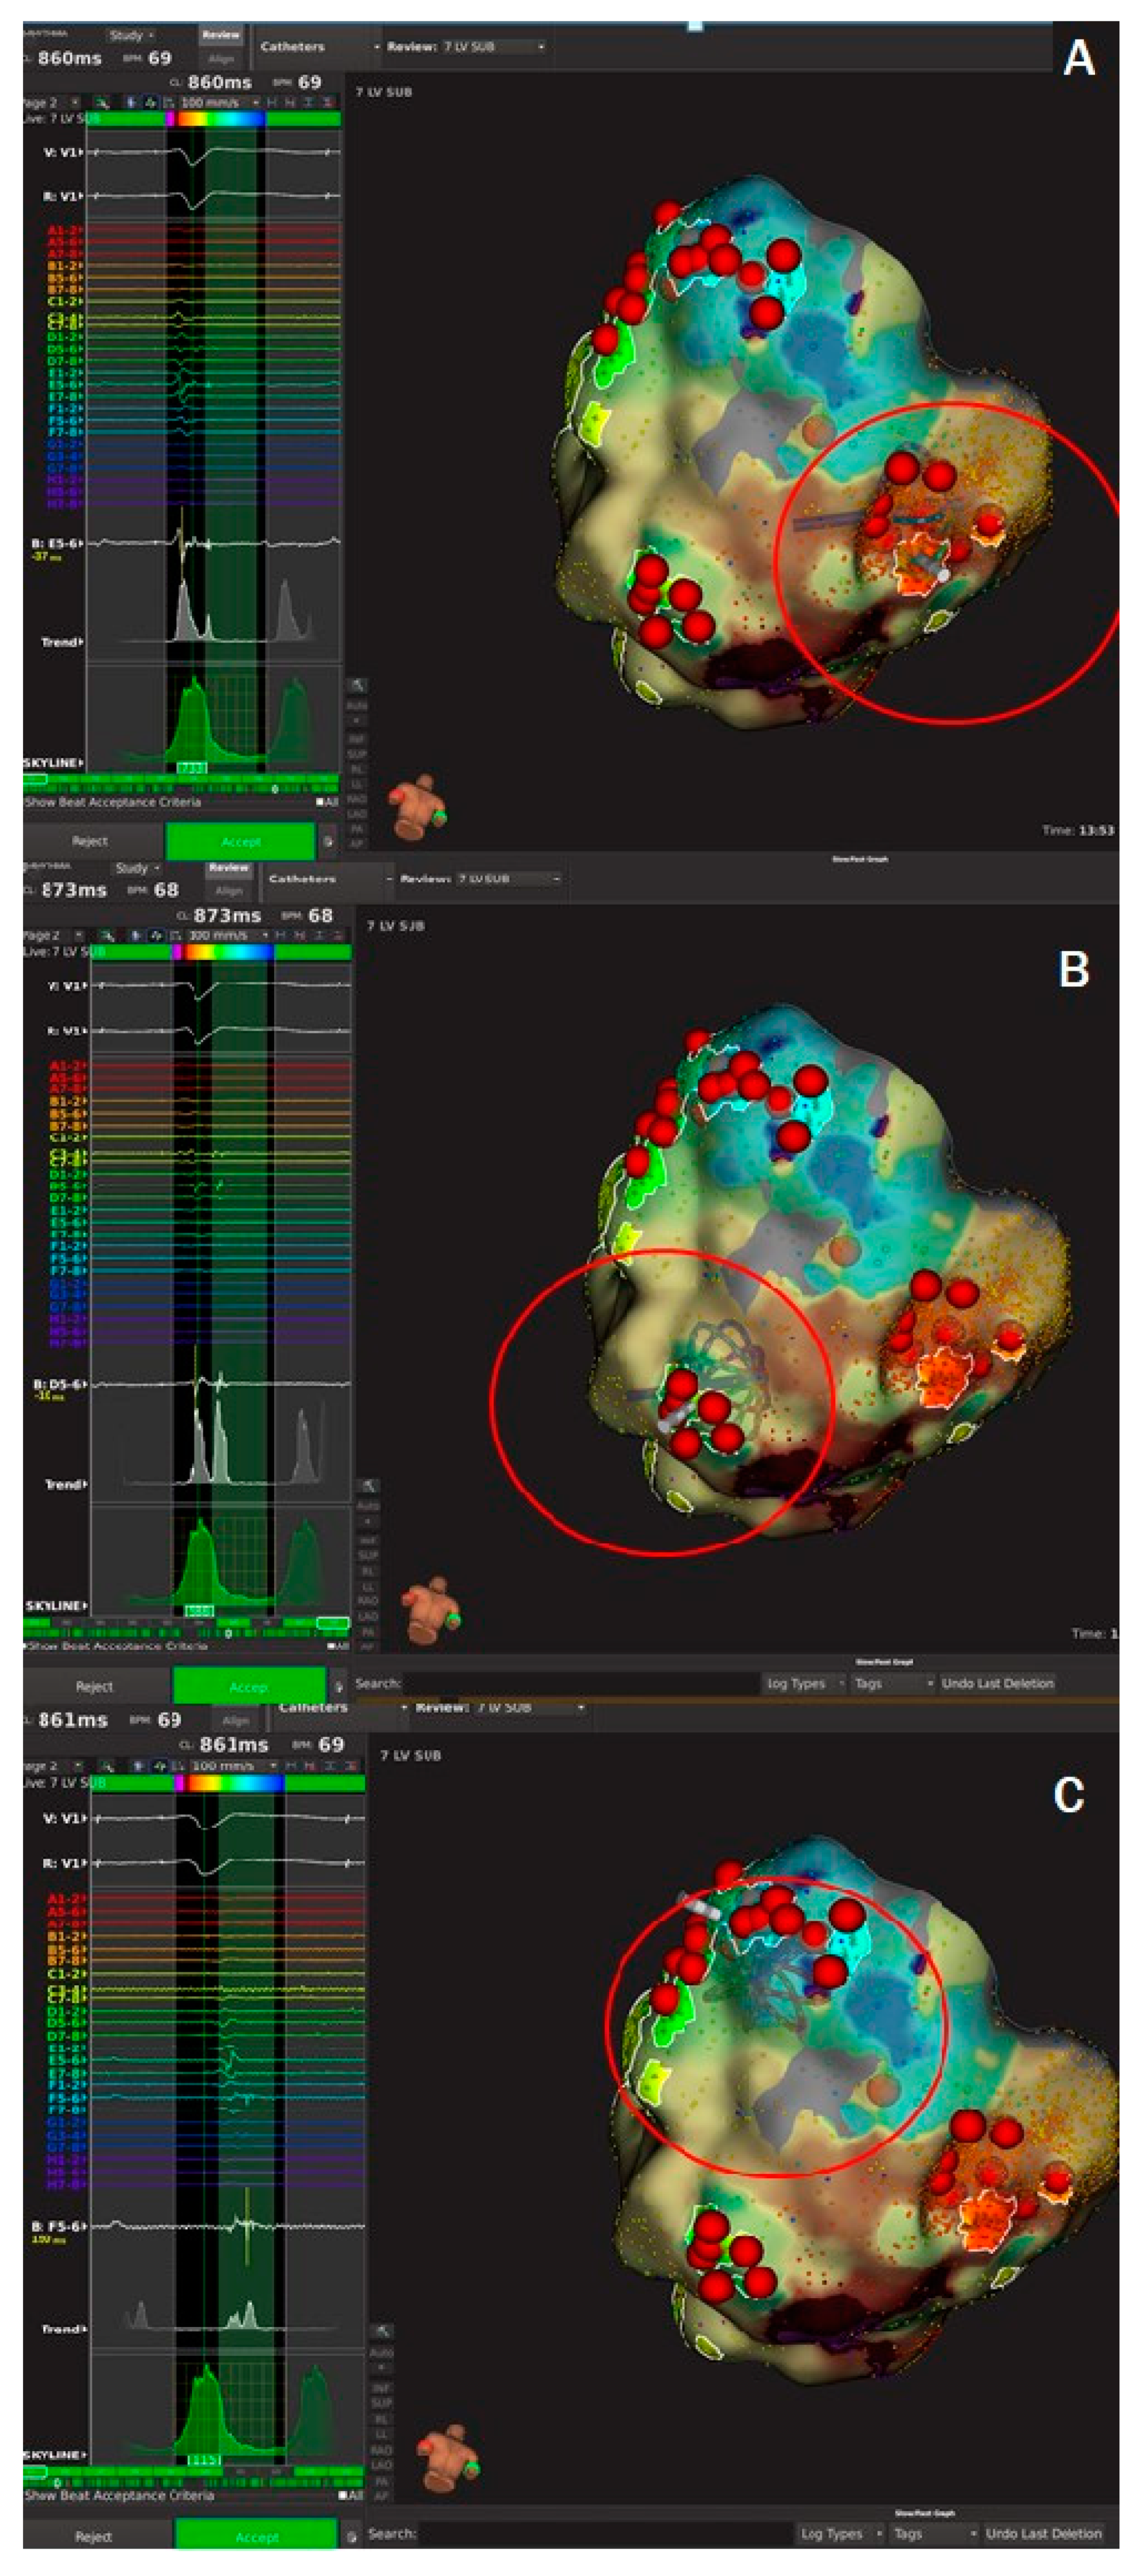The width and height of the screenshot is (1143, 2576).
Task: Switch to the Review tab in panel B
Action: point(228,868)
